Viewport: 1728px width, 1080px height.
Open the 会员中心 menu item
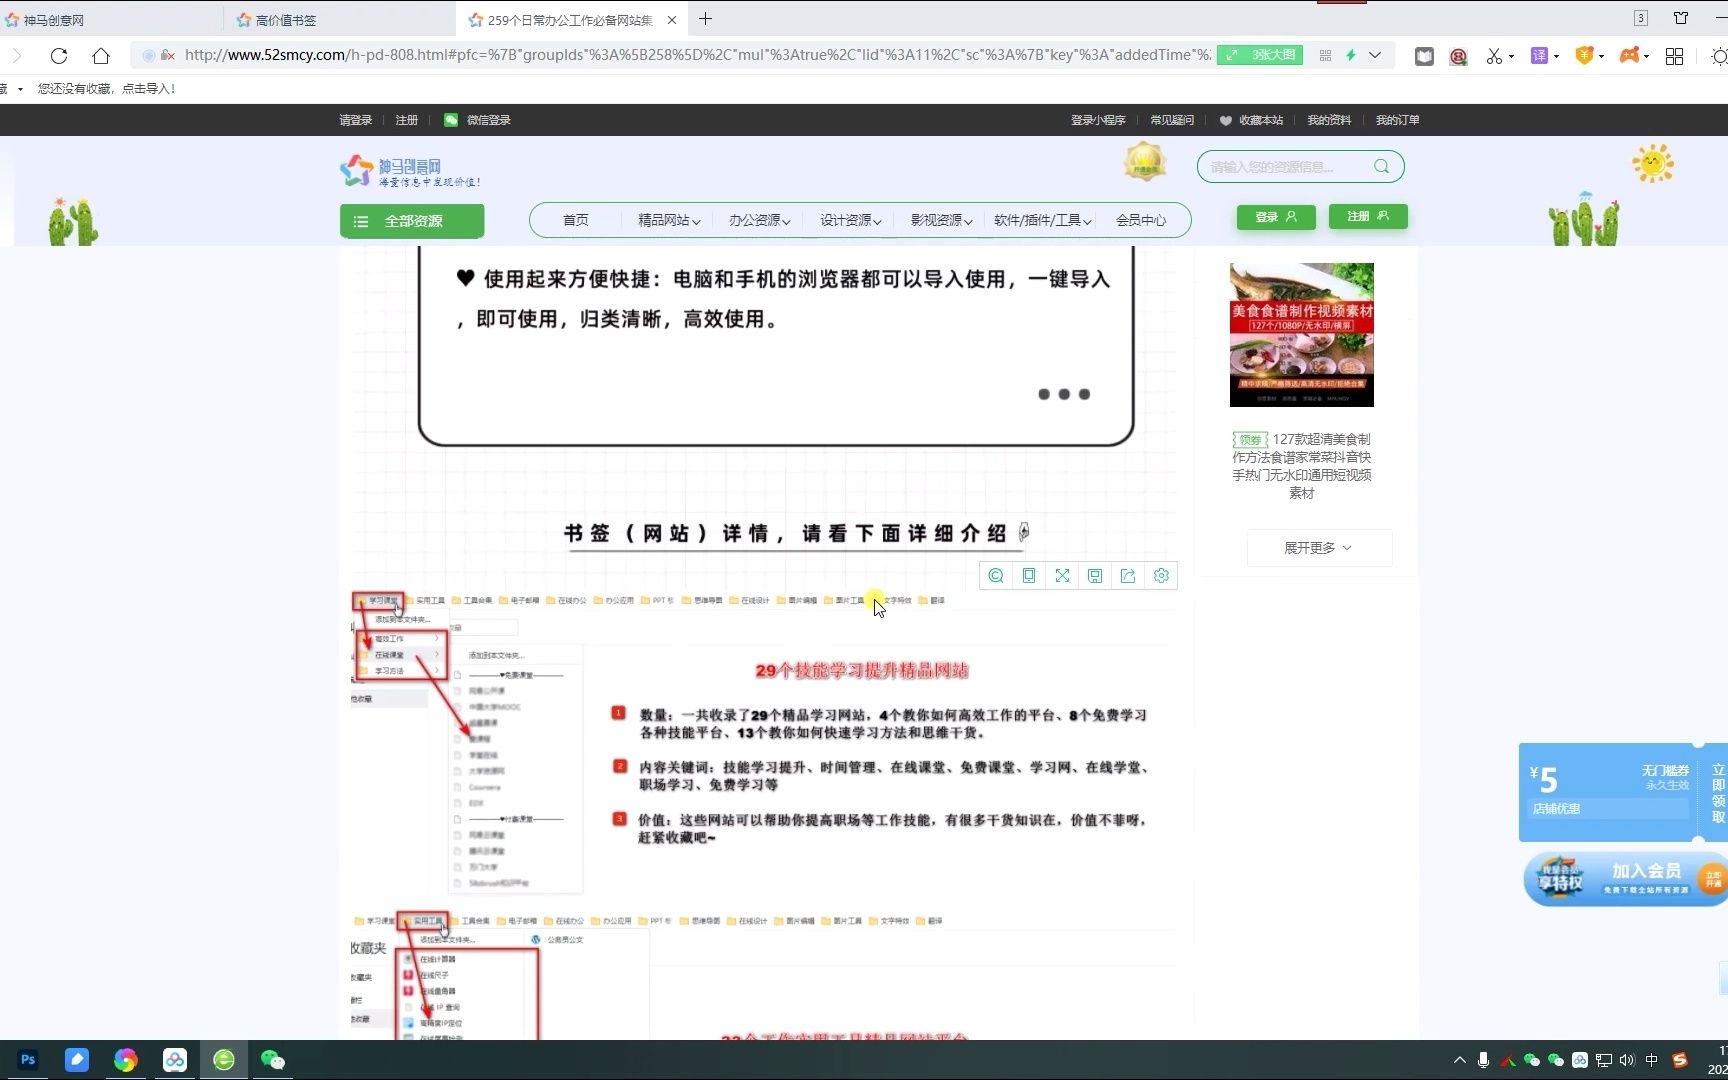coord(1142,220)
